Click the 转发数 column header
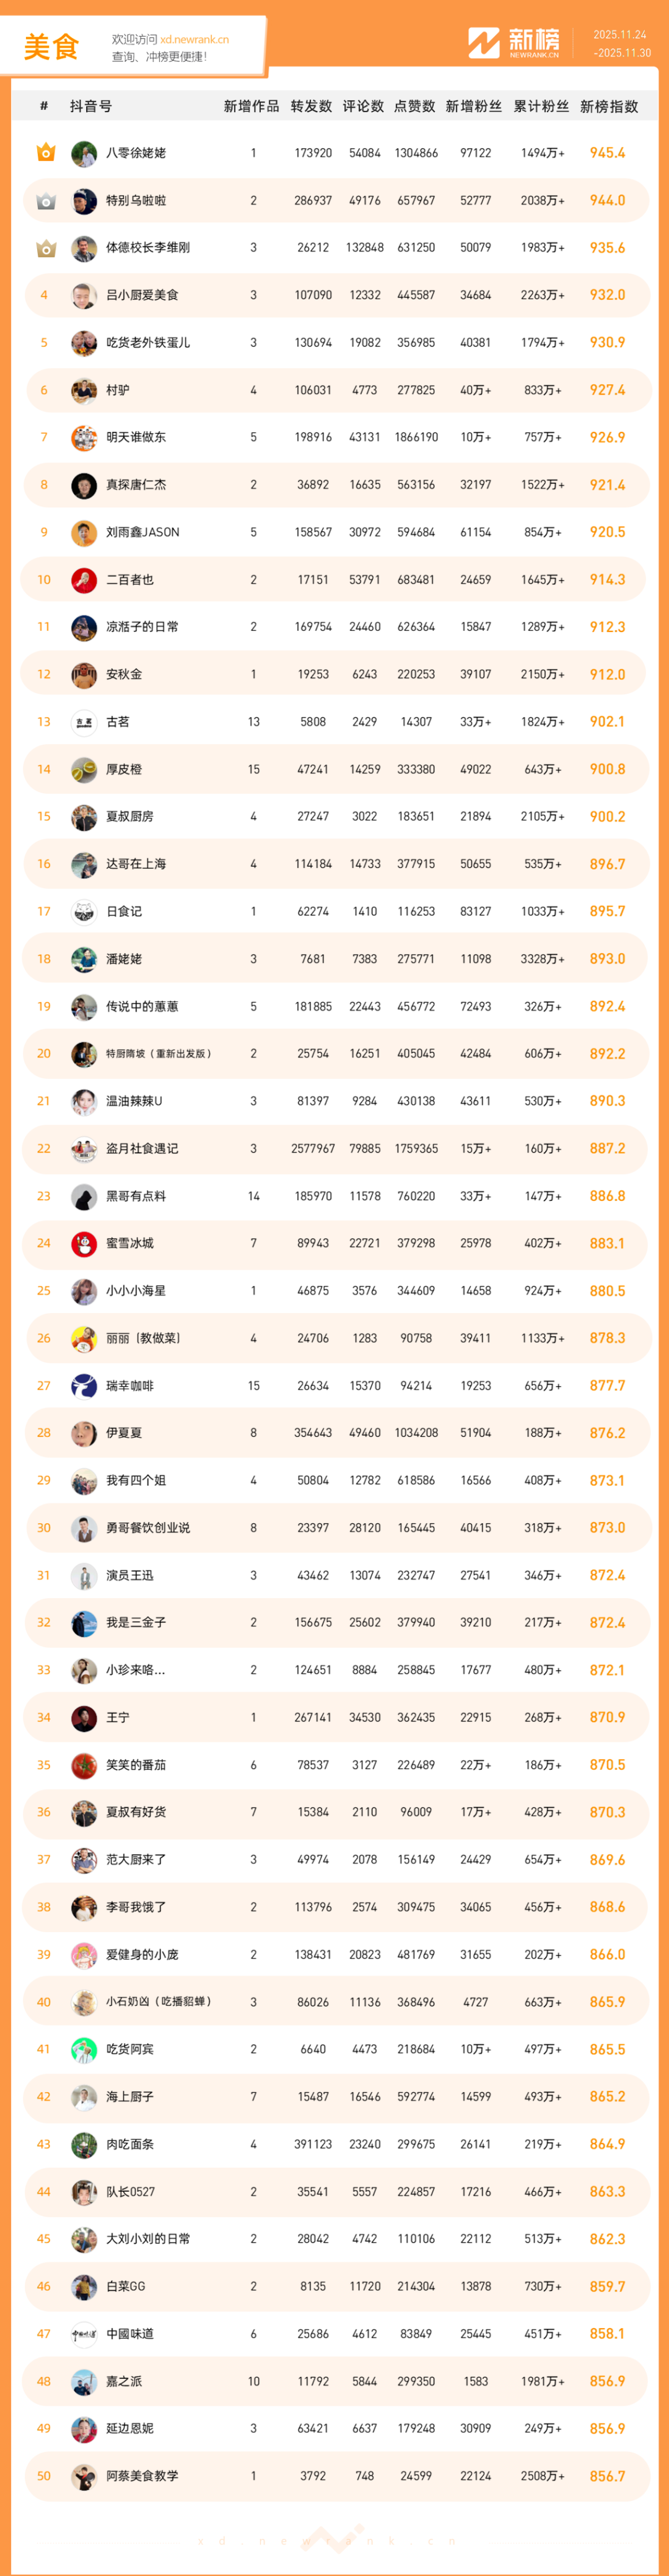This screenshot has width=669, height=2576. 311,106
